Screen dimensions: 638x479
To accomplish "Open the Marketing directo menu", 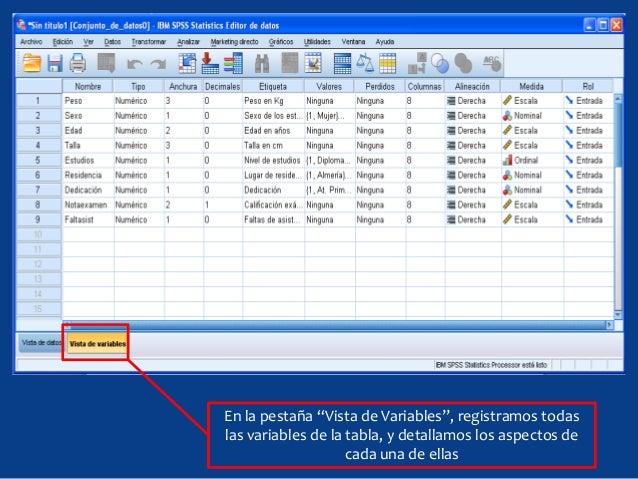I will tap(234, 42).
